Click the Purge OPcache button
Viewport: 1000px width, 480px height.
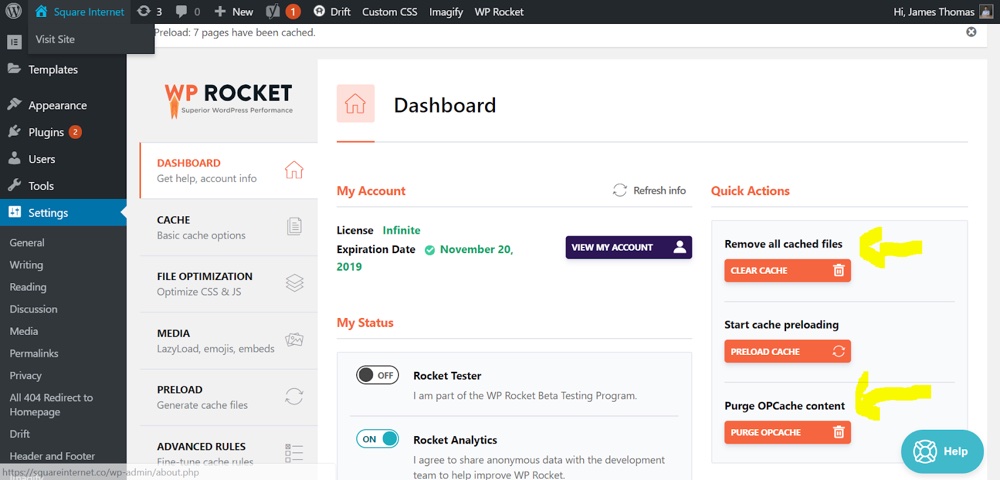coord(787,432)
